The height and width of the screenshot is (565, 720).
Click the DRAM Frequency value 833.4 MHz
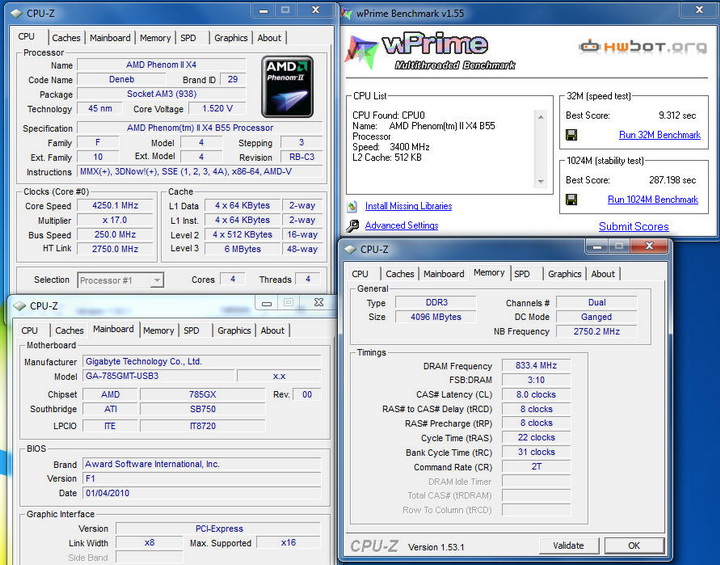pyautogui.click(x=536, y=366)
